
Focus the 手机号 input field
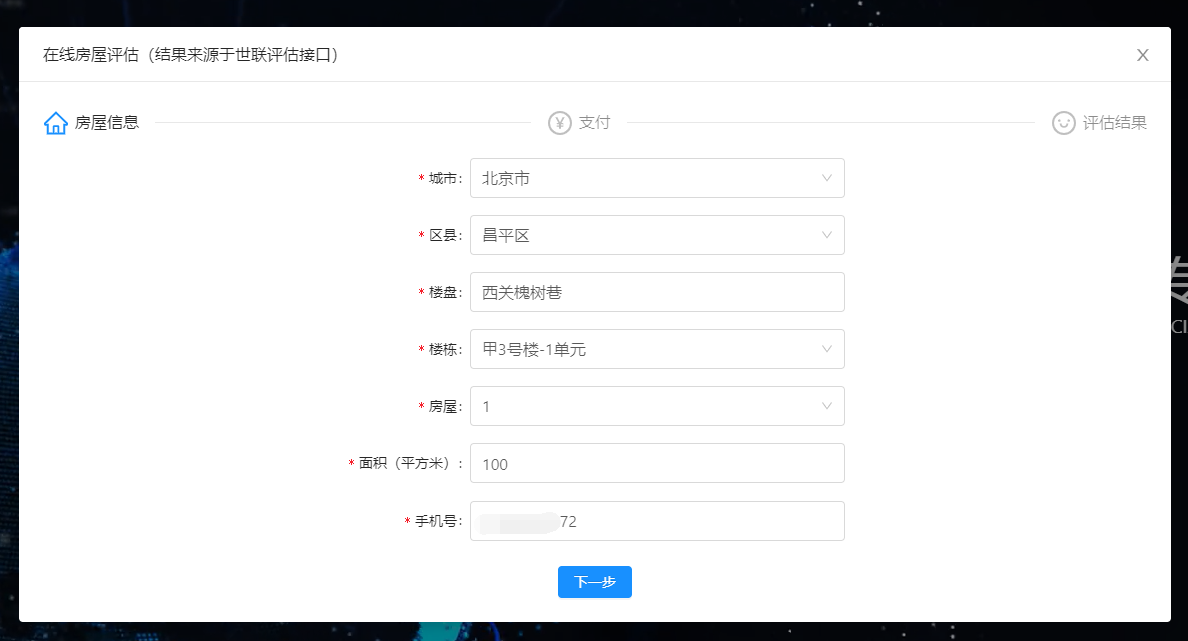click(x=657, y=521)
